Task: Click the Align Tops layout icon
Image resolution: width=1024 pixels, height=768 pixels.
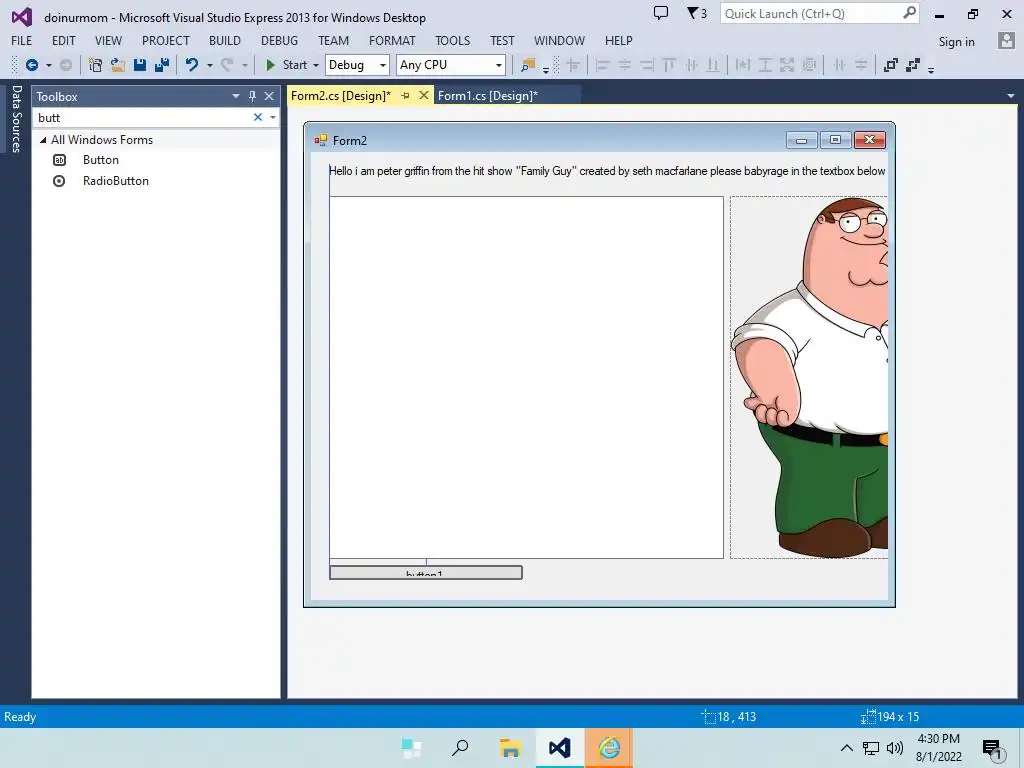Action: point(669,65)
